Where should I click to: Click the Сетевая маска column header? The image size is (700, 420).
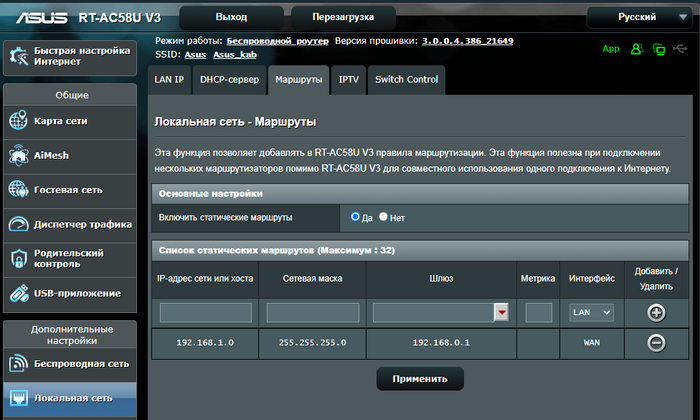312,279
